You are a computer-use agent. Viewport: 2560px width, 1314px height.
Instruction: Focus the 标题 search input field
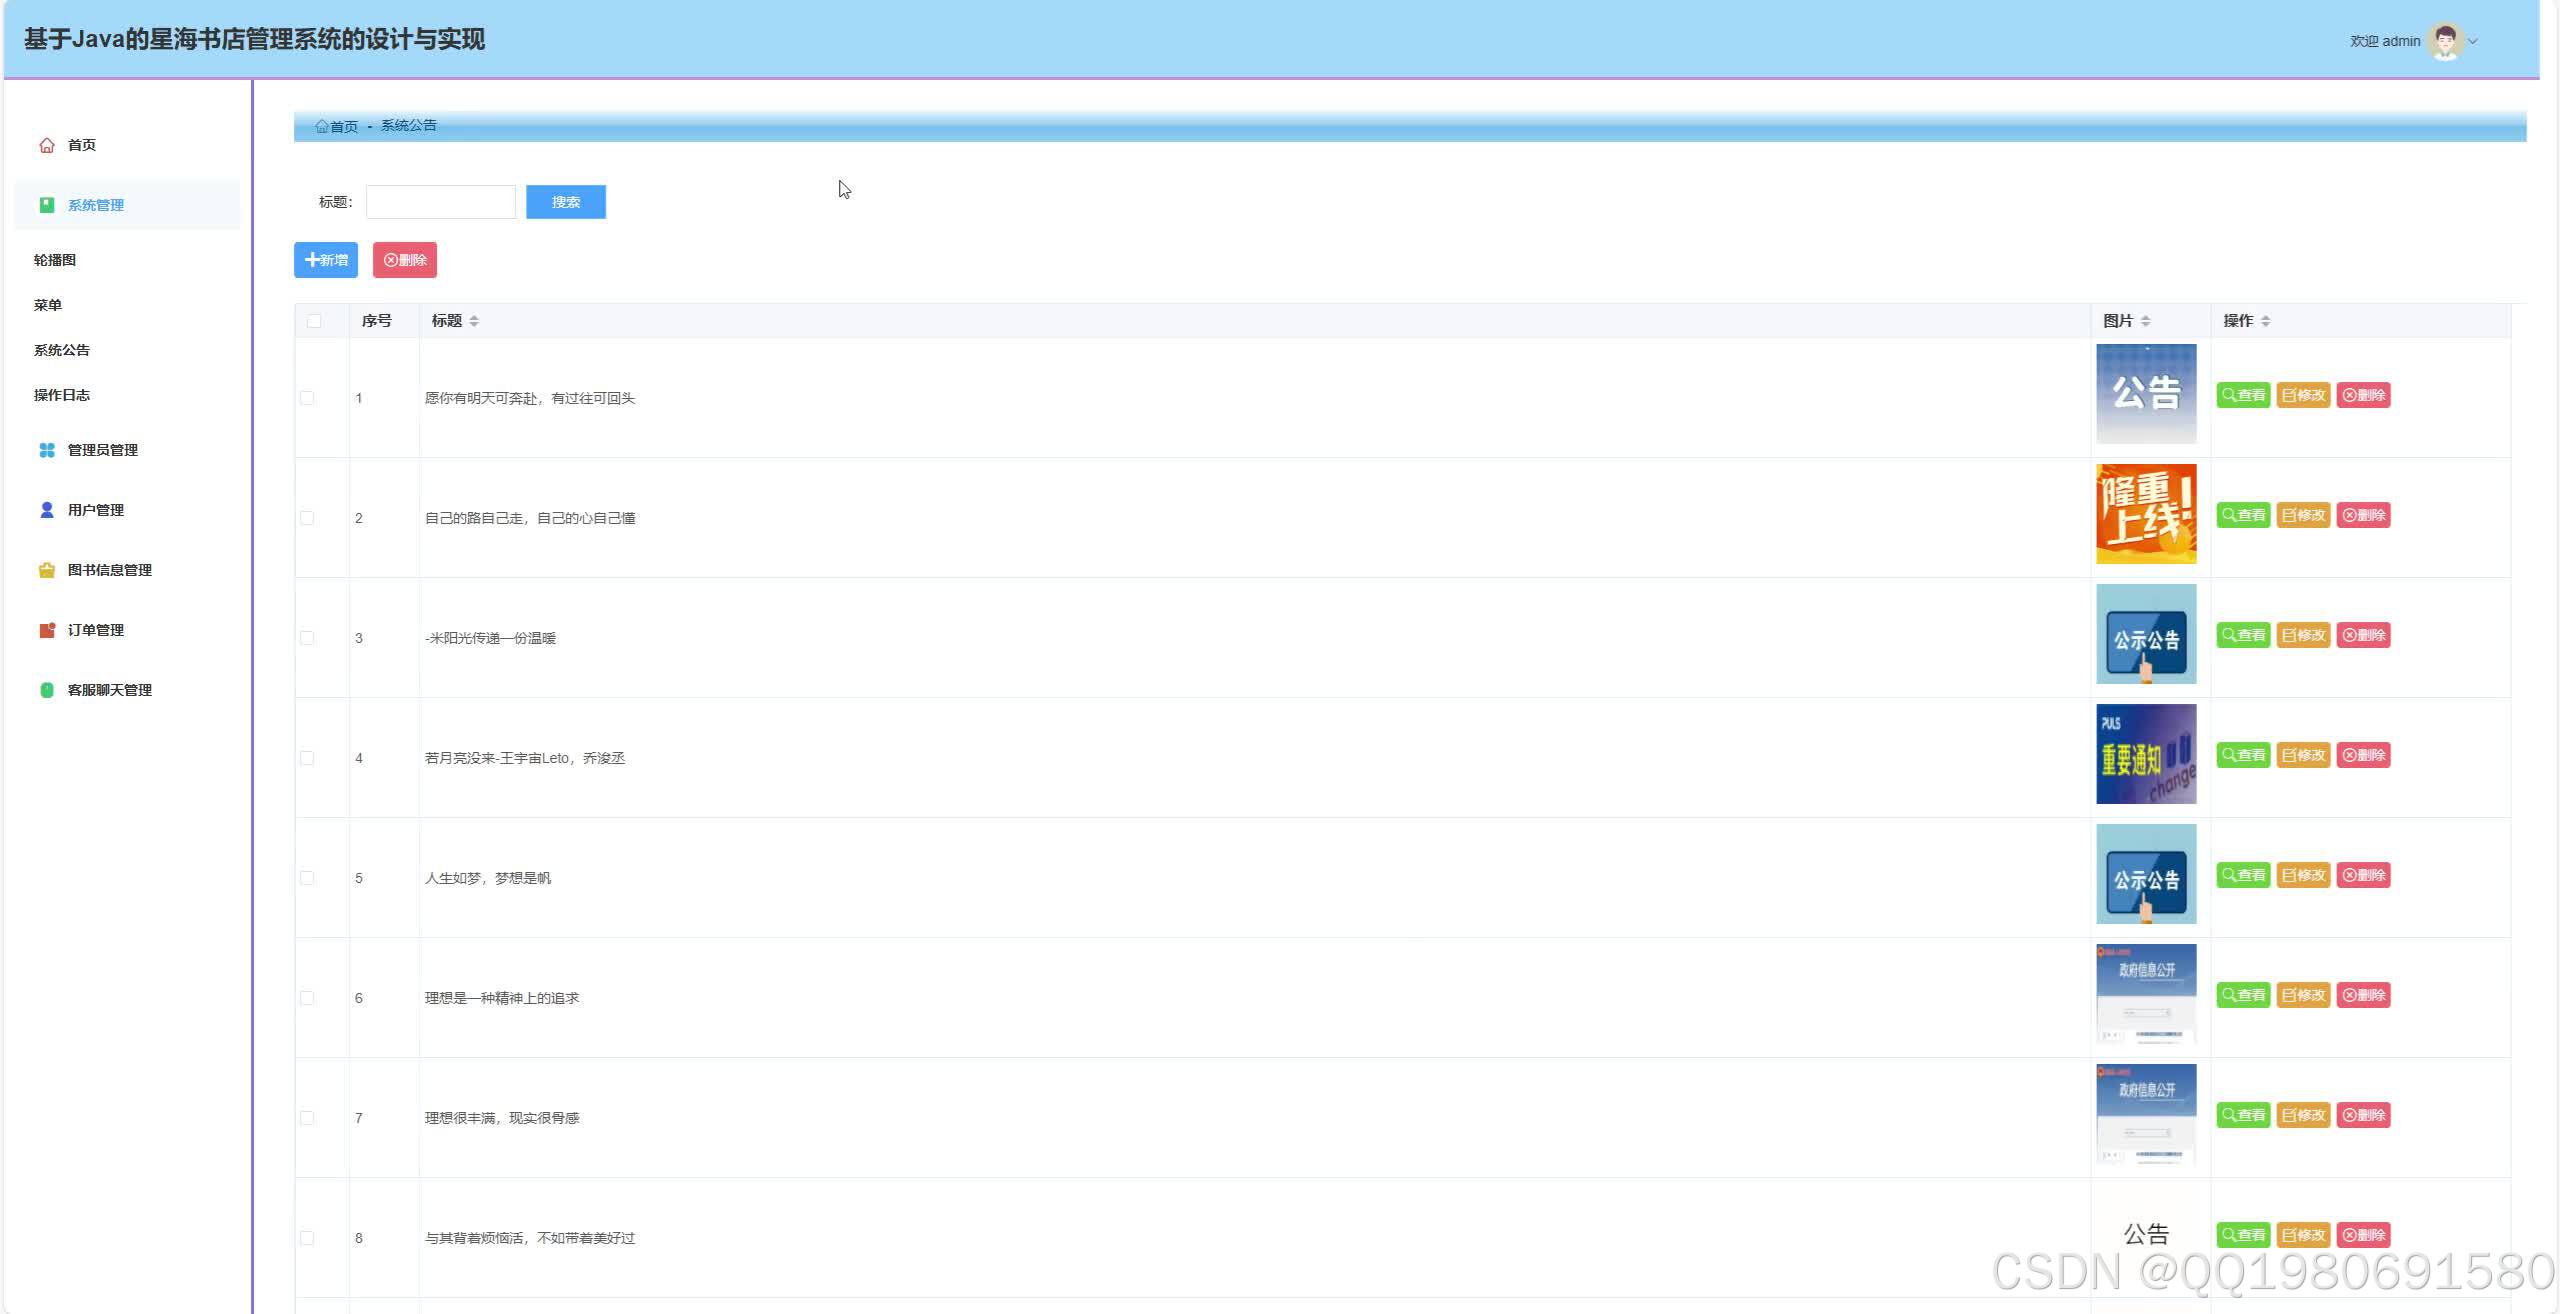(x=441, y=202)
